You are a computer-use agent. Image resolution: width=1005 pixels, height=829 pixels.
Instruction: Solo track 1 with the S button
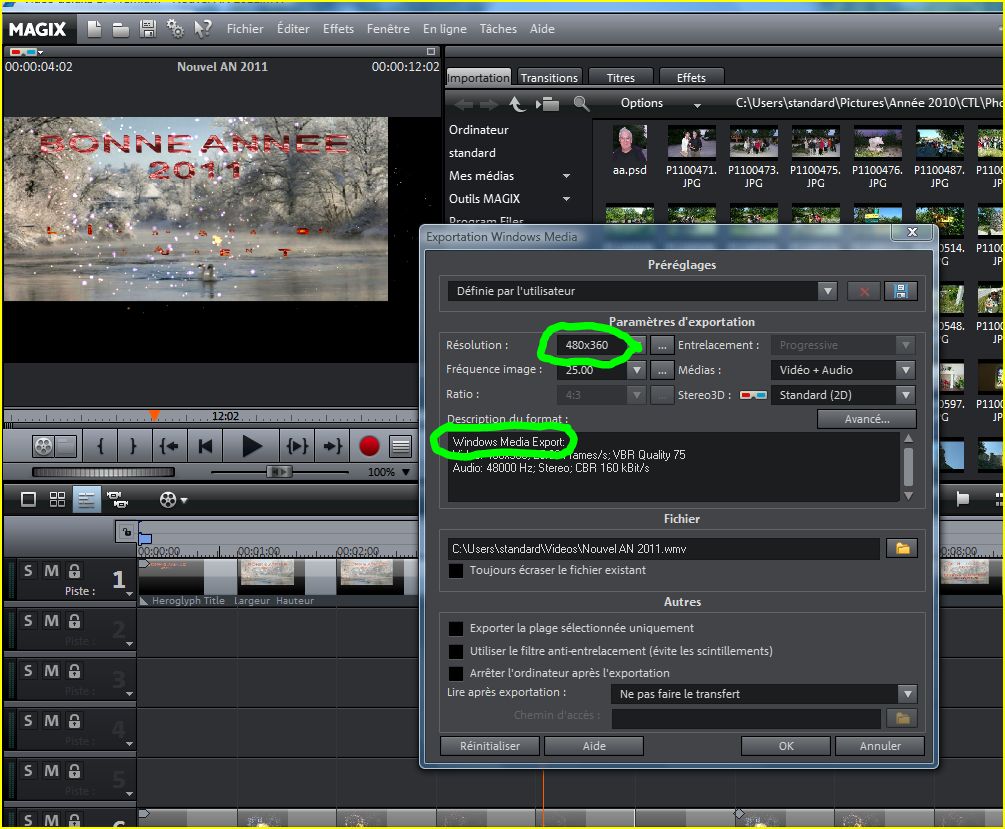tap(28, 571)
